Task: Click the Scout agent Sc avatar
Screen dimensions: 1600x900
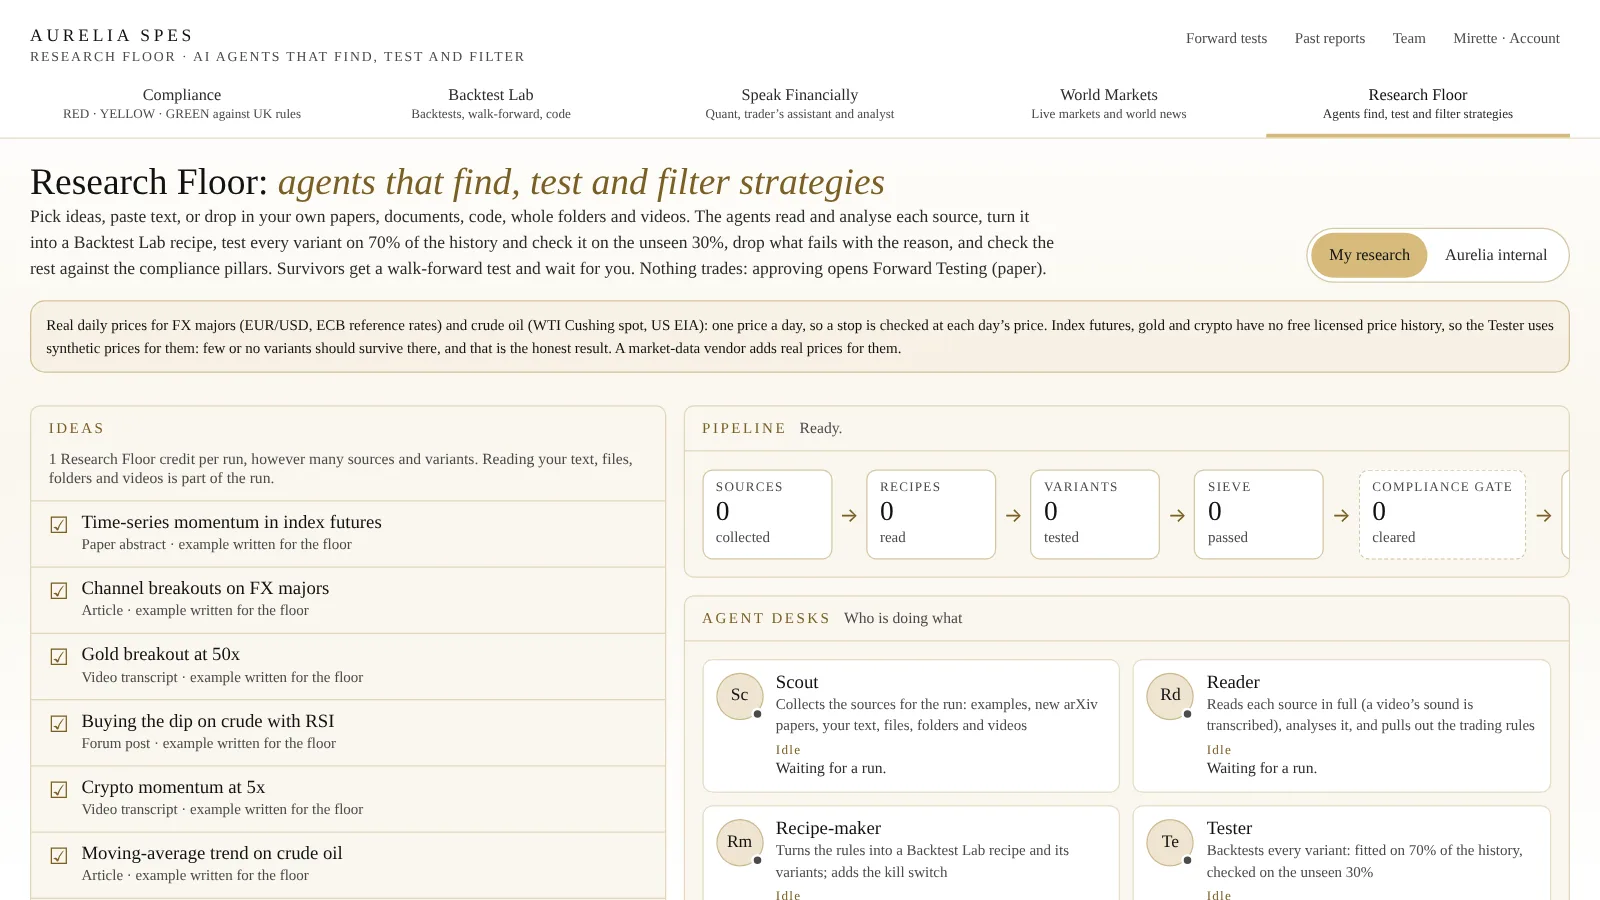Action: pos(740,695)
